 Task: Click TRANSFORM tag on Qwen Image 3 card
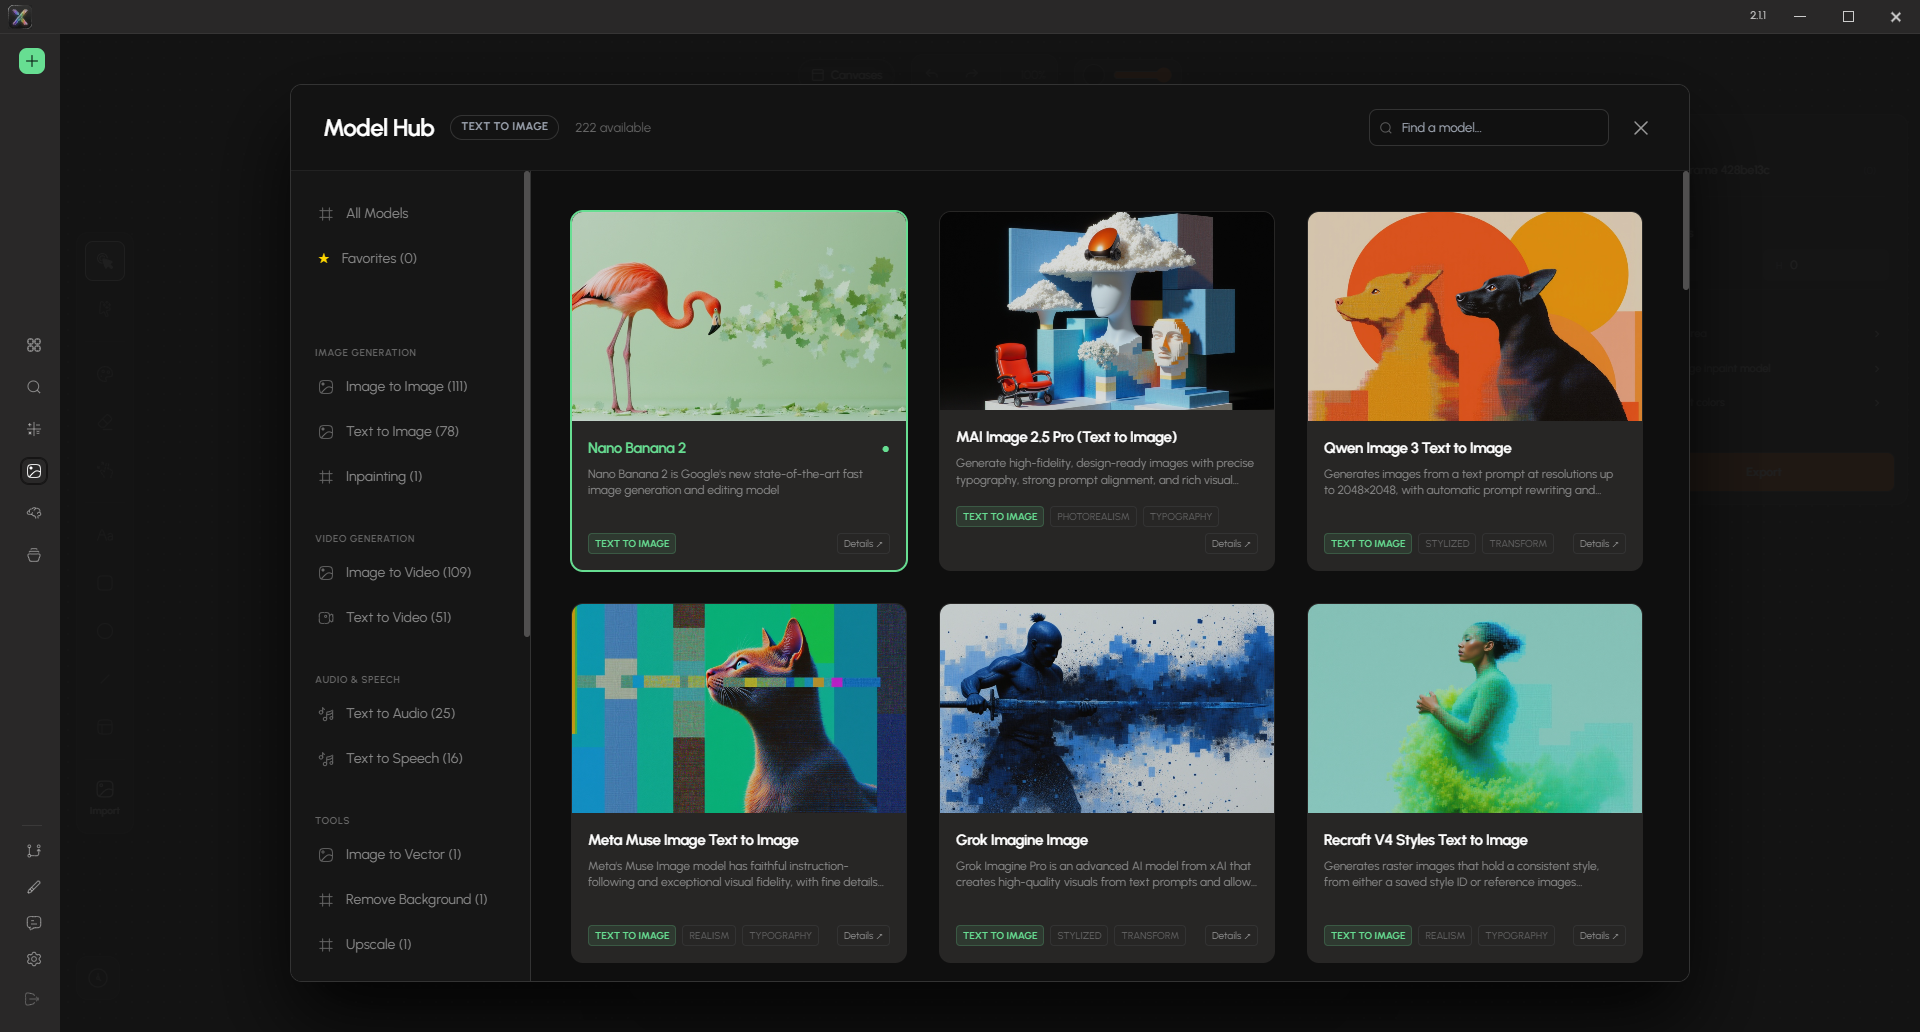coord(1518,544)
